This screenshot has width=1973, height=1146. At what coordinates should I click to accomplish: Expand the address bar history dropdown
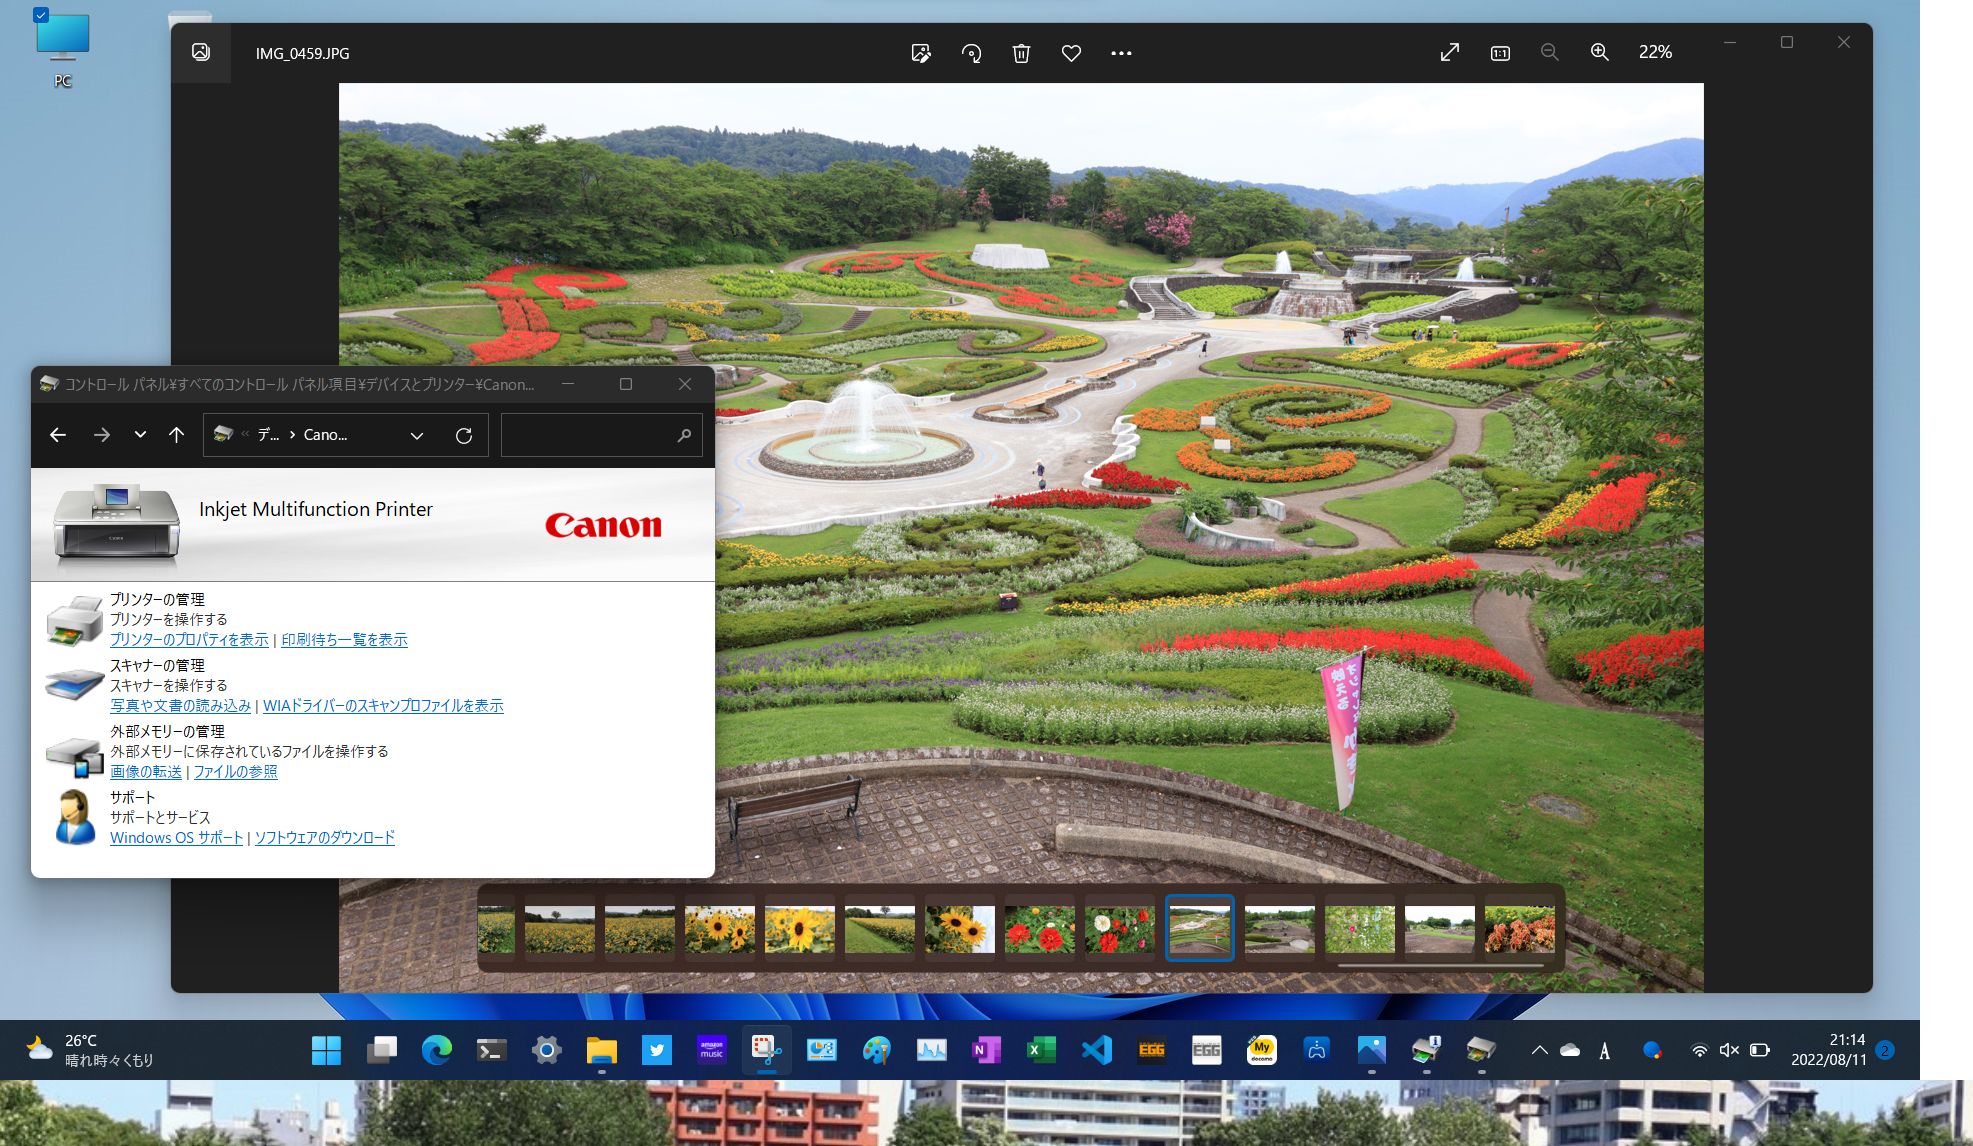tap(417, 435)
